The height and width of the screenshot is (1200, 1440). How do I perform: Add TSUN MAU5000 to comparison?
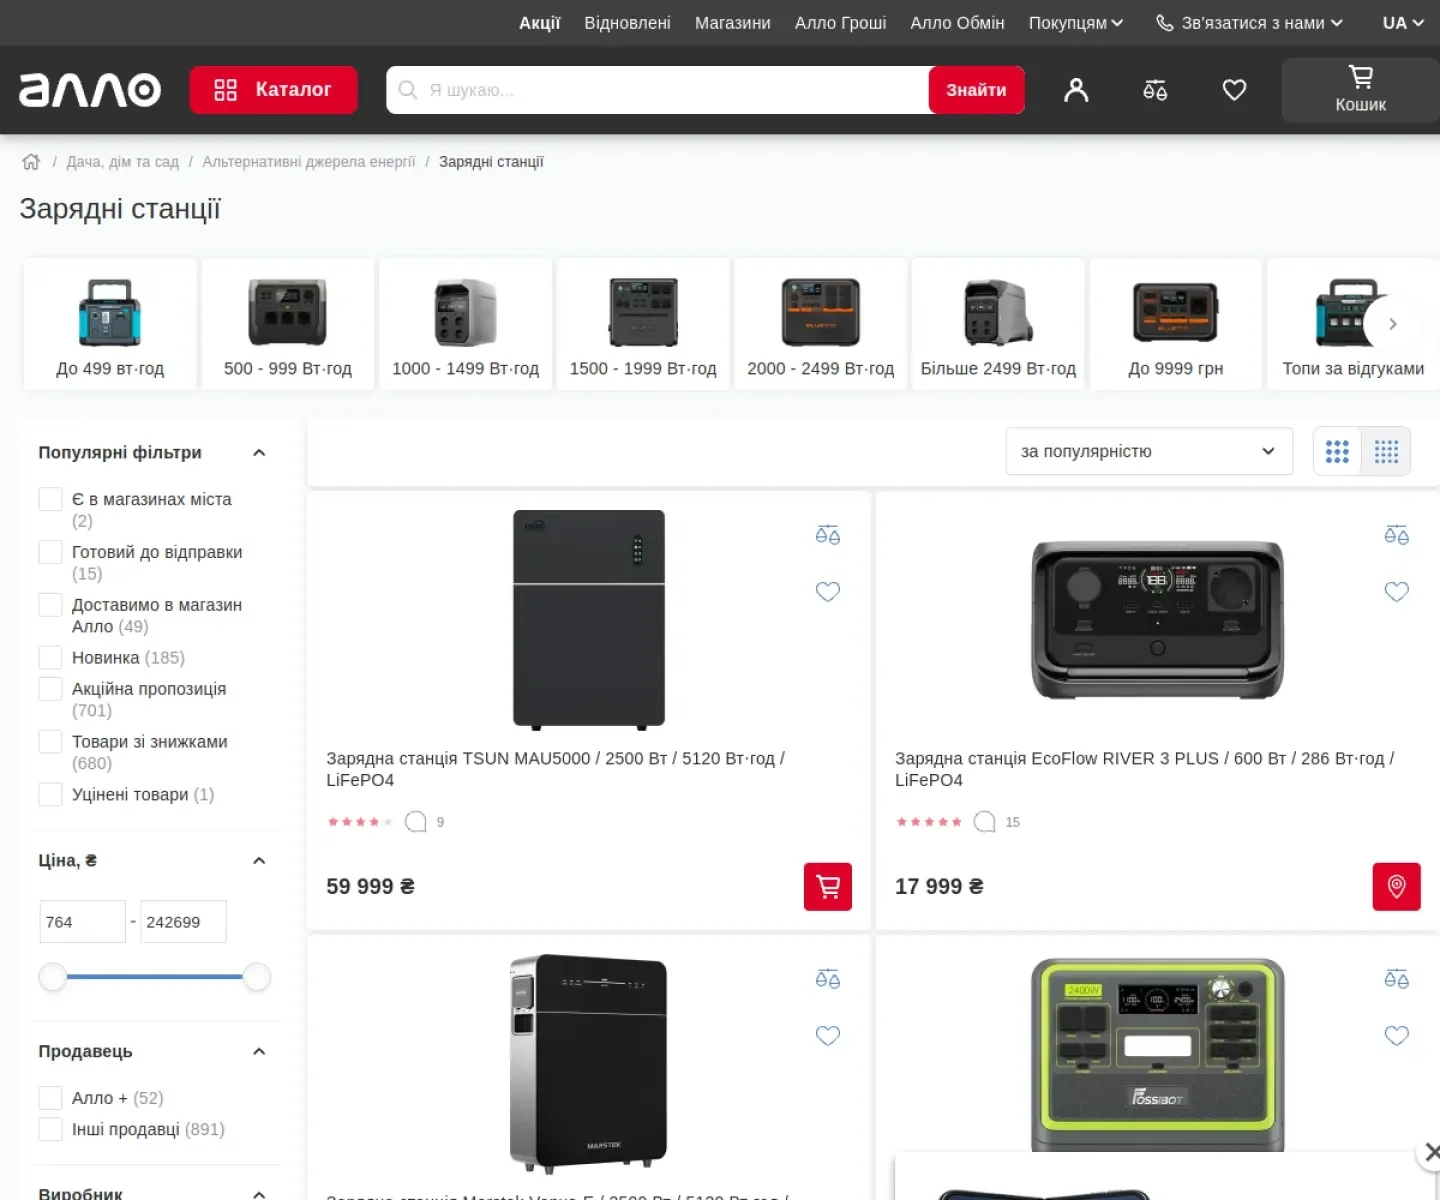[x=828, y=535]
